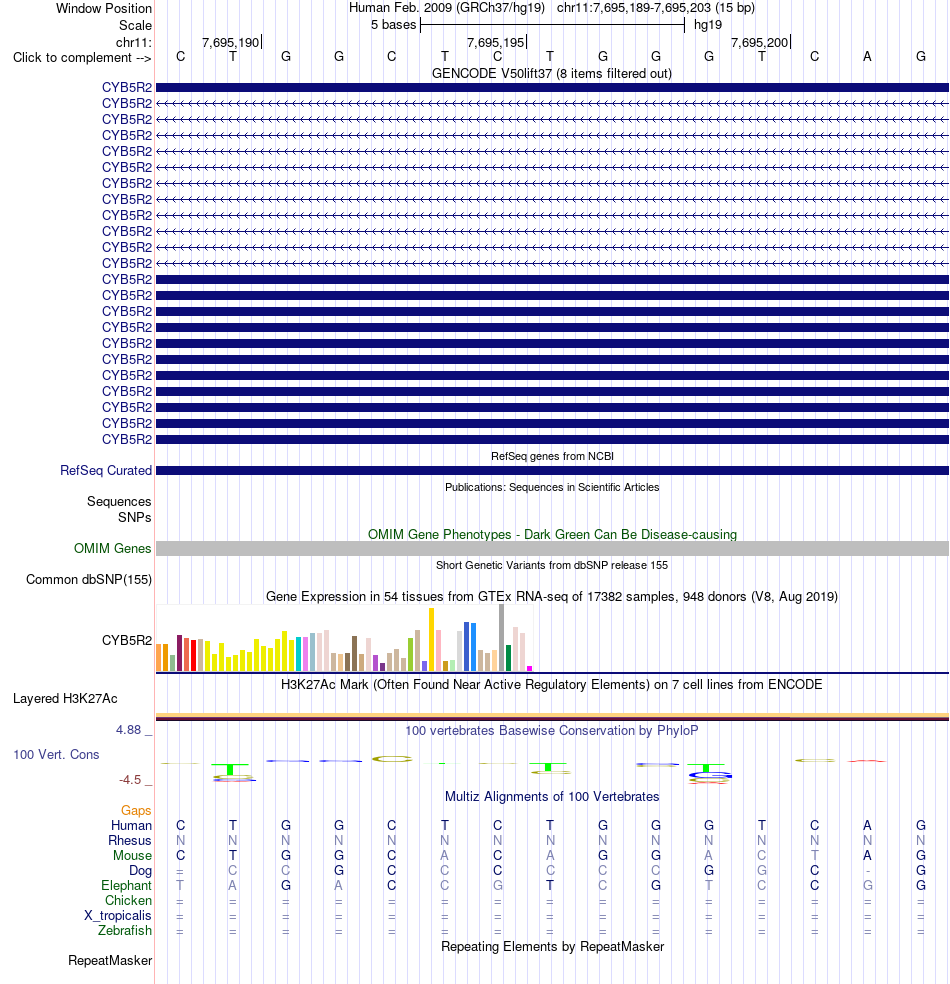
Task: Click the RefSeq Curated exon bar
Action: pyautogui.click(x=552, y=471)
